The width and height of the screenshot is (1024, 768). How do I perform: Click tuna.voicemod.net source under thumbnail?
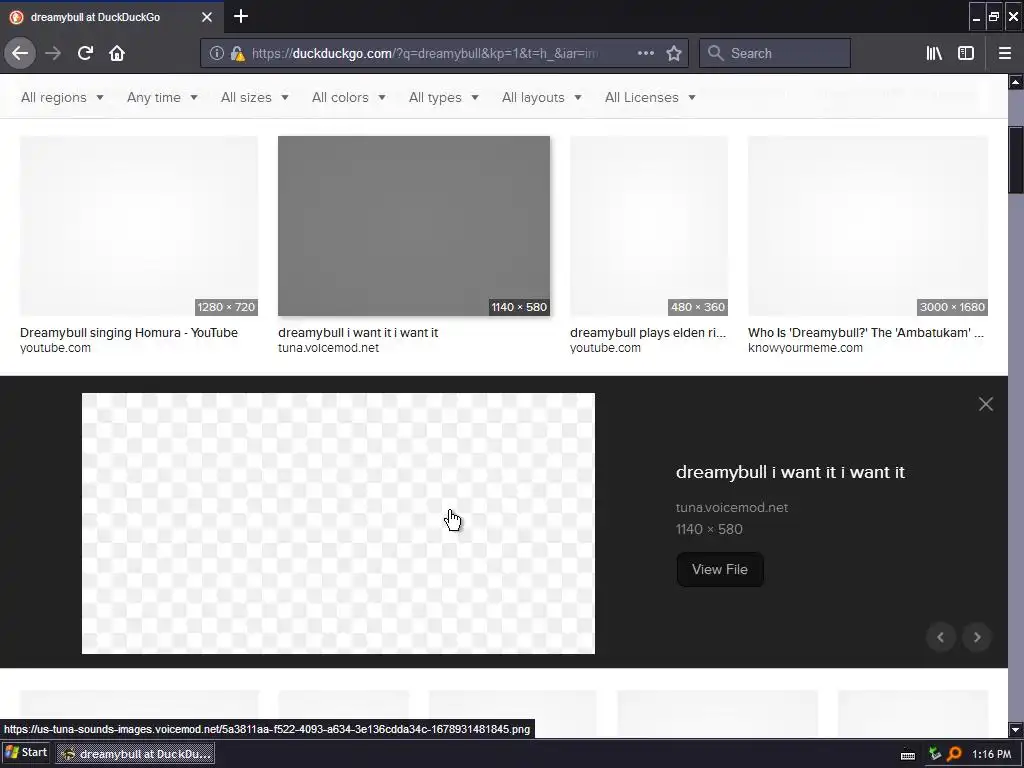tap(328, 348)
